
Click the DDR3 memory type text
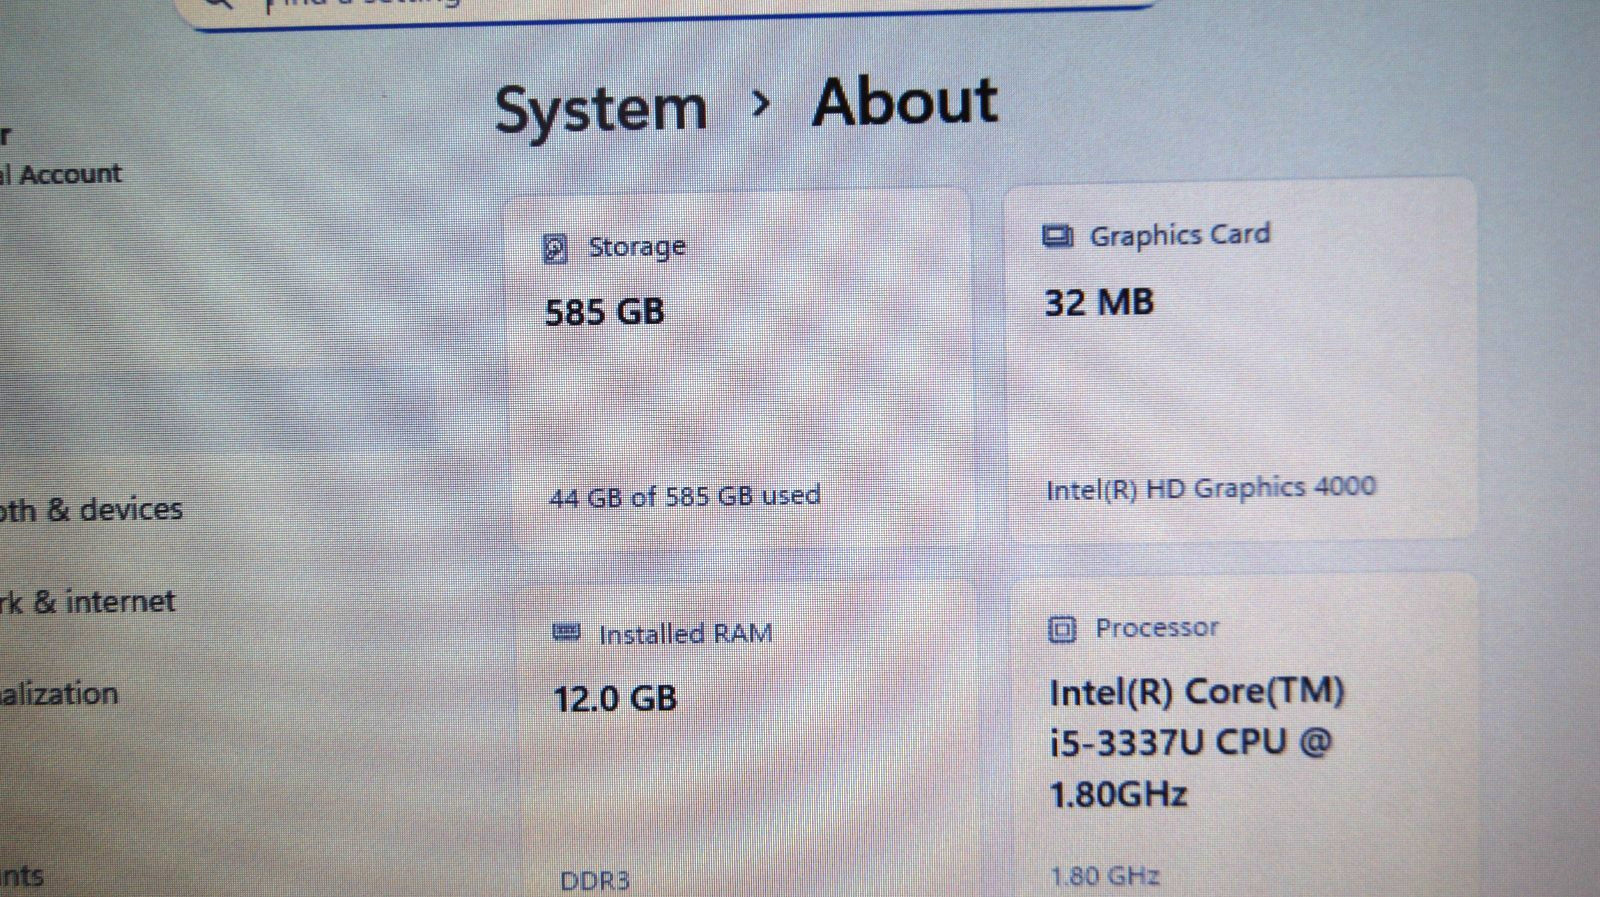595,881
